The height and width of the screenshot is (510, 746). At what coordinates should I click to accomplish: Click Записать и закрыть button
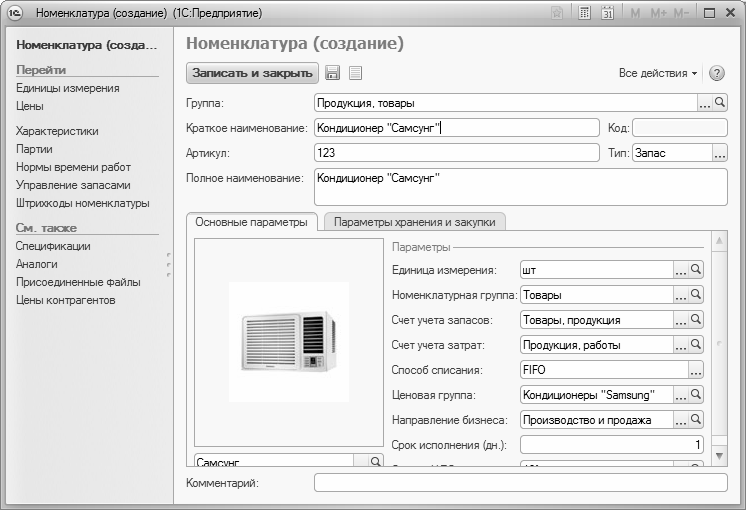click(252, 73)
